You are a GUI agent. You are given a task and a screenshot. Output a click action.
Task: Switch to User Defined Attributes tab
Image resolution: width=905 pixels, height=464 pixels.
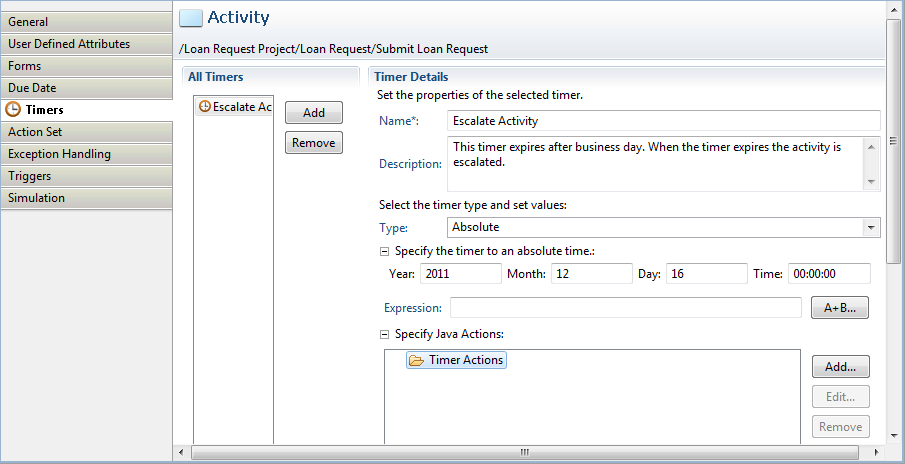tap(86, 44)
